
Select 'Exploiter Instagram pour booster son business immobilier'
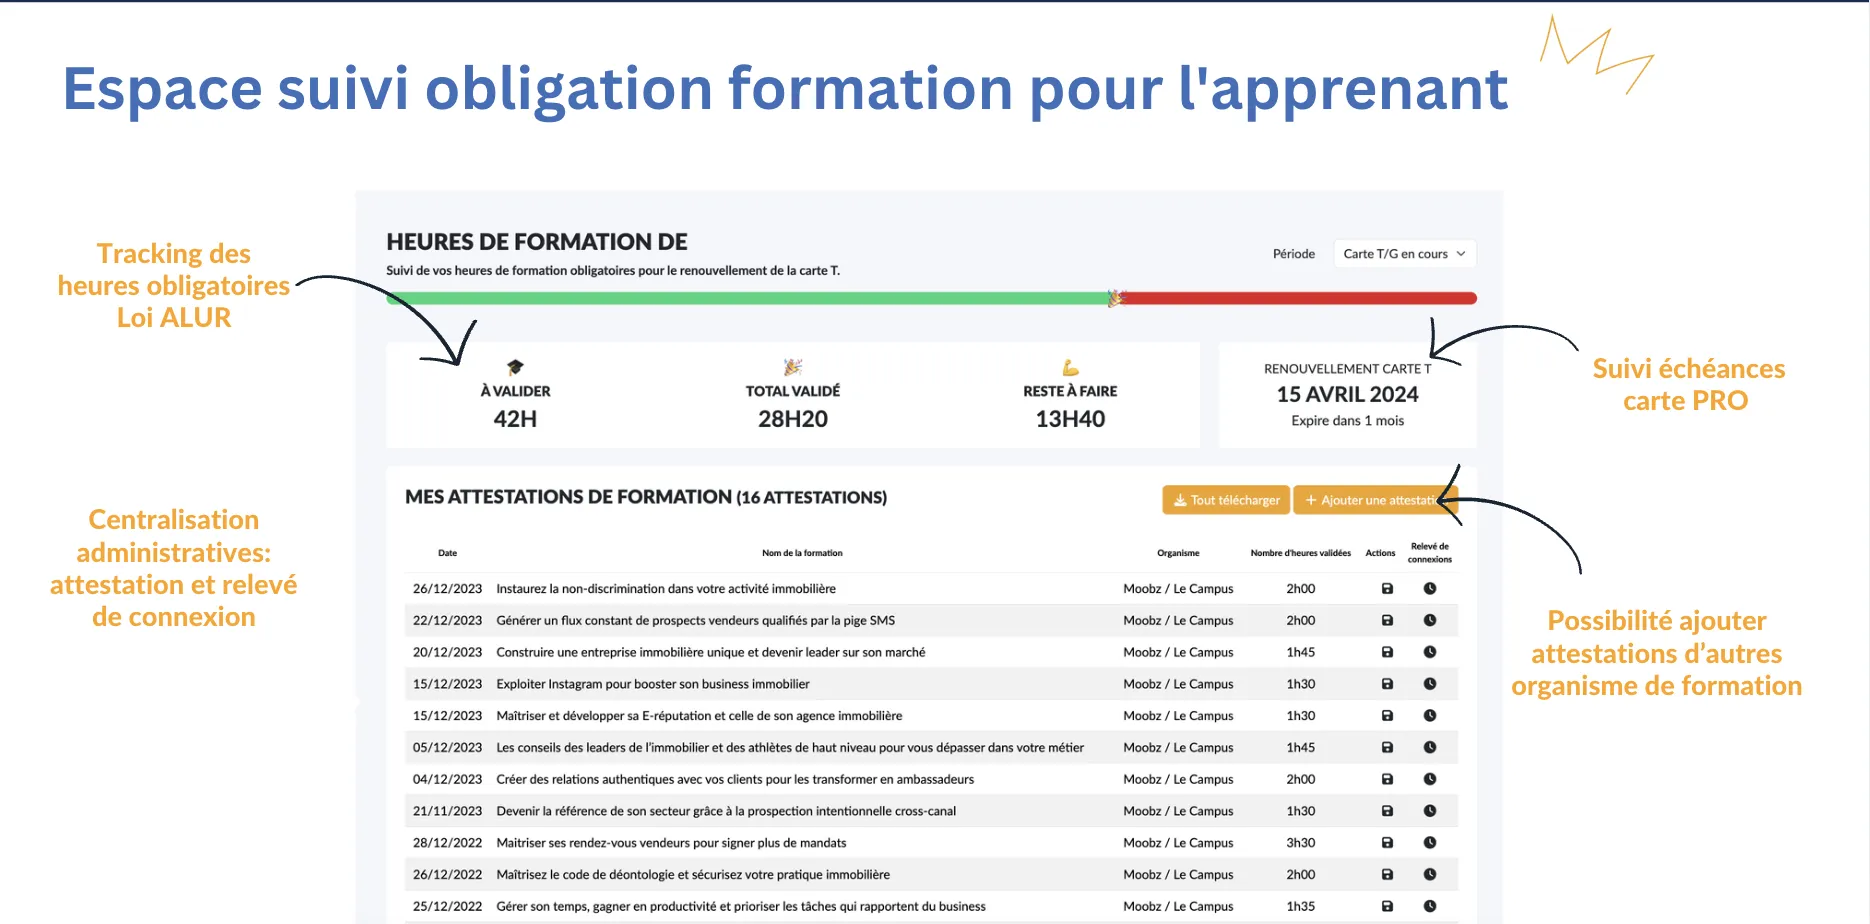click(x=653, y=684)
